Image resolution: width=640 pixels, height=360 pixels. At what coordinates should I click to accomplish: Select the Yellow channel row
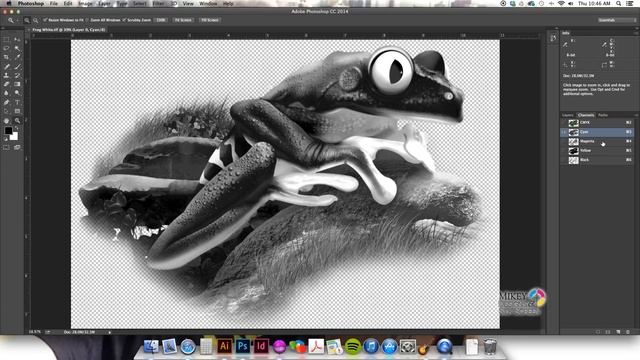point(596,150)
